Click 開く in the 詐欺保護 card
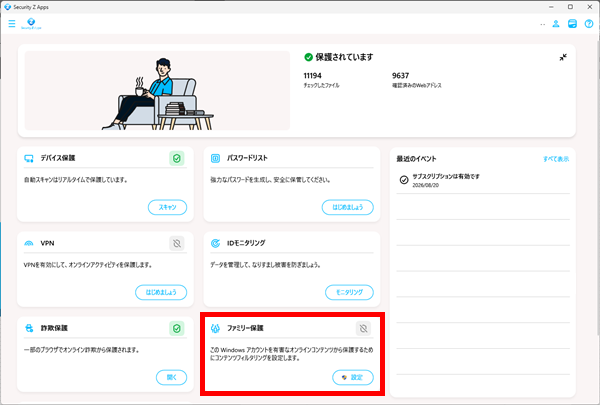This screenshot has width=600, height=405. point(171,377)
